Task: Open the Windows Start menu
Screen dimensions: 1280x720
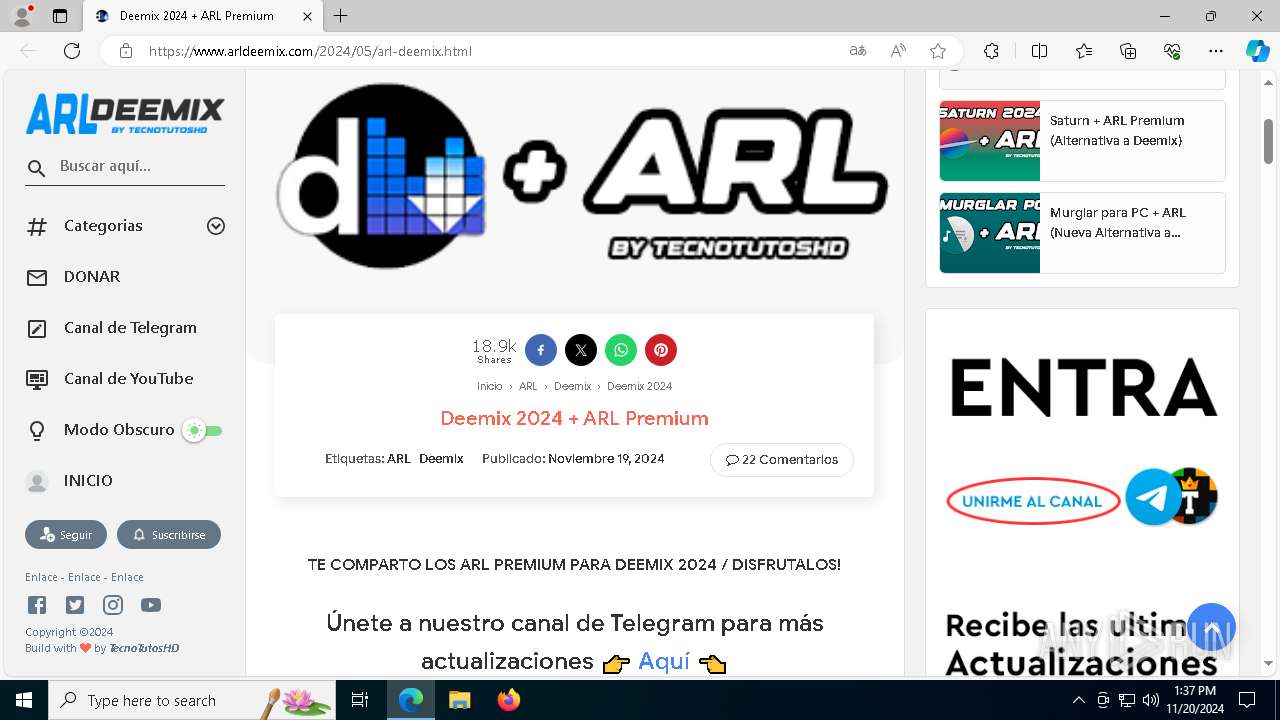Action: pyautogui.click(x=23, y=700)
